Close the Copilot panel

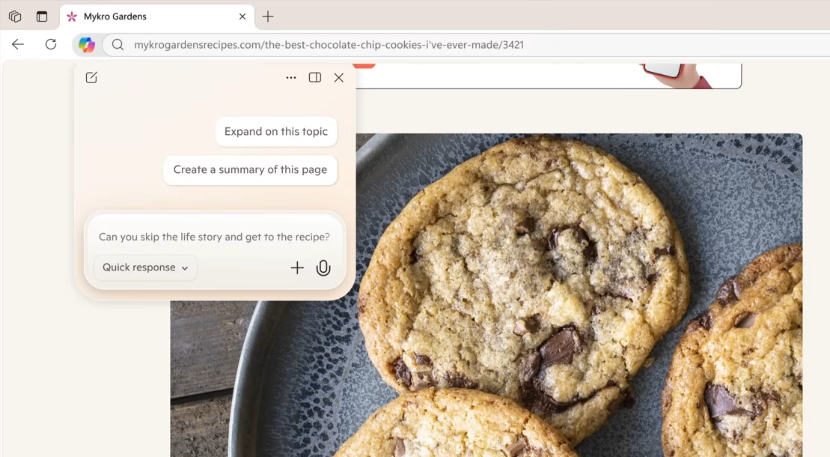click(339, 78)
